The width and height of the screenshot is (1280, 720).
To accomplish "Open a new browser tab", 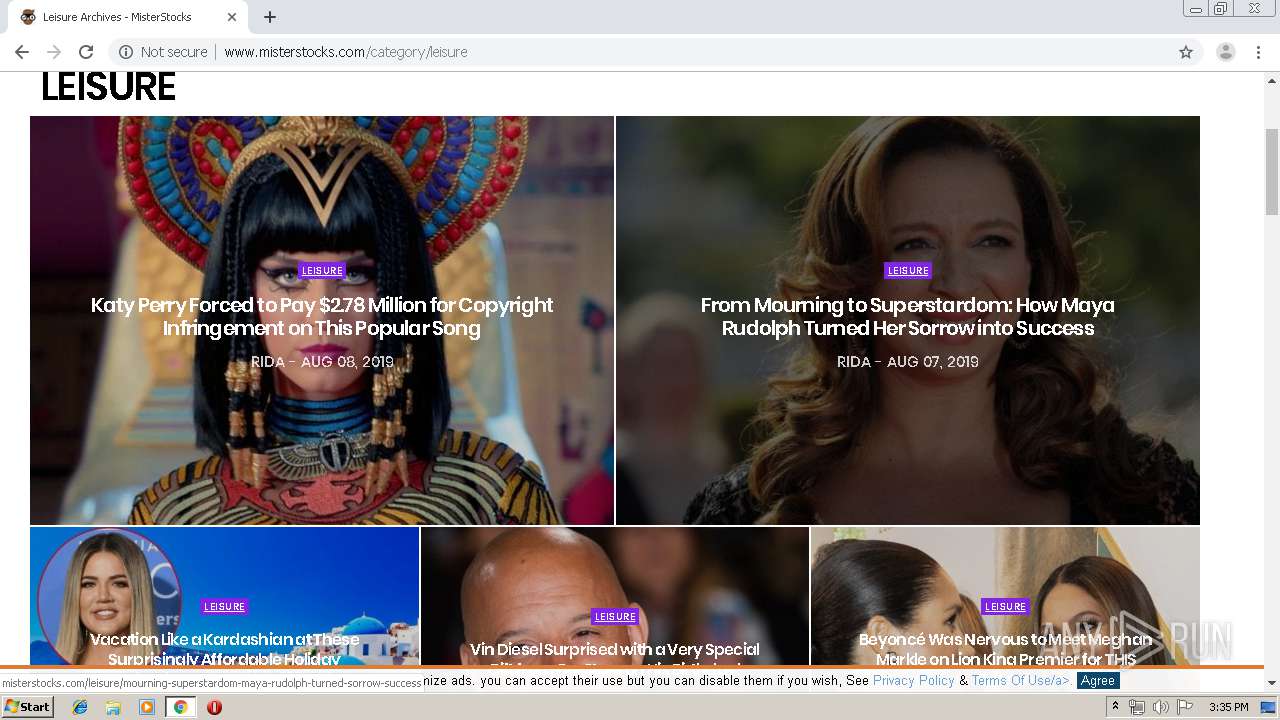I will pyautogui.click(x=270, y=17).
